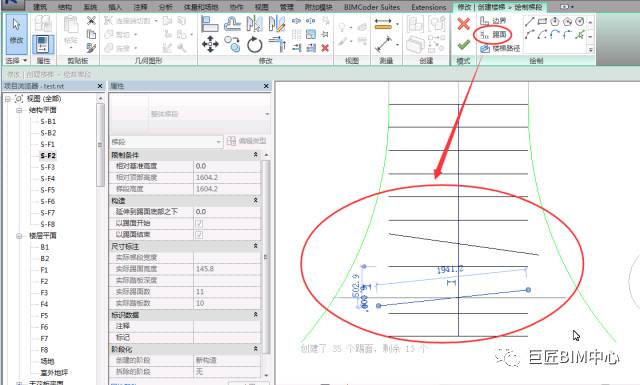
Task: Cancel edit mode with red X
Action: [x=463, y=24]
